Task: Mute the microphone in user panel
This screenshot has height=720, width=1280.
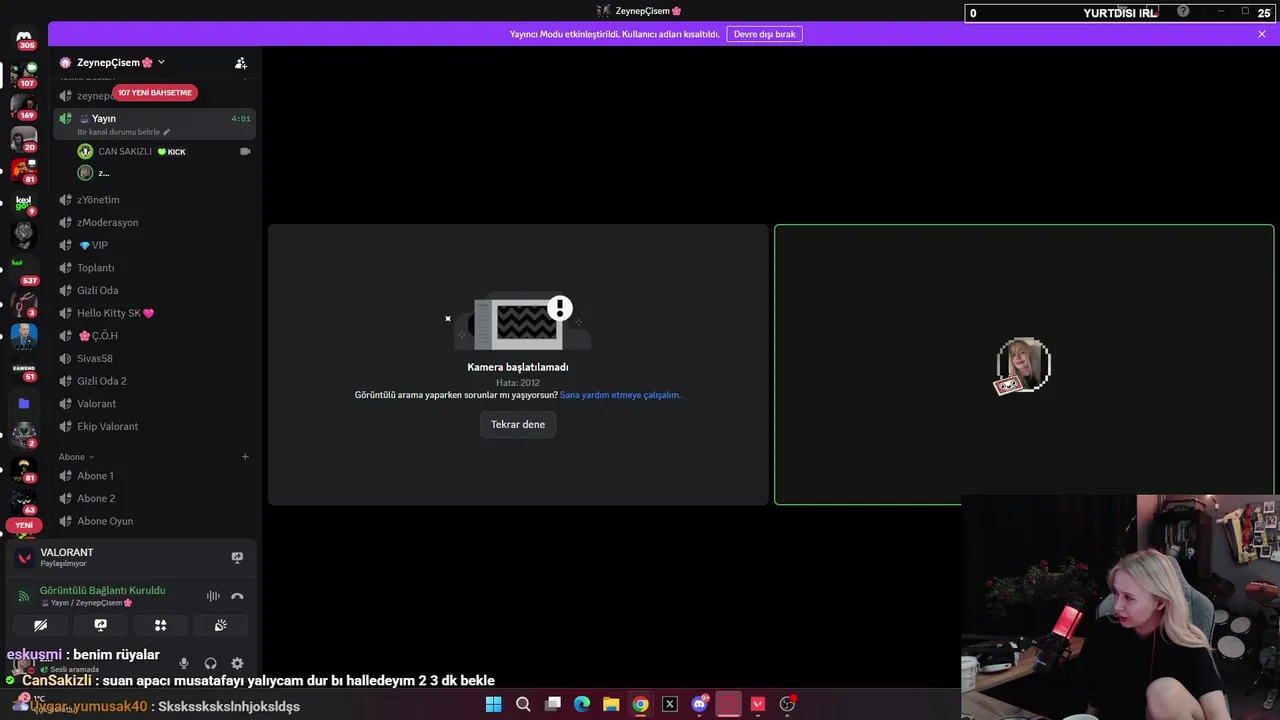Action: 184,663
